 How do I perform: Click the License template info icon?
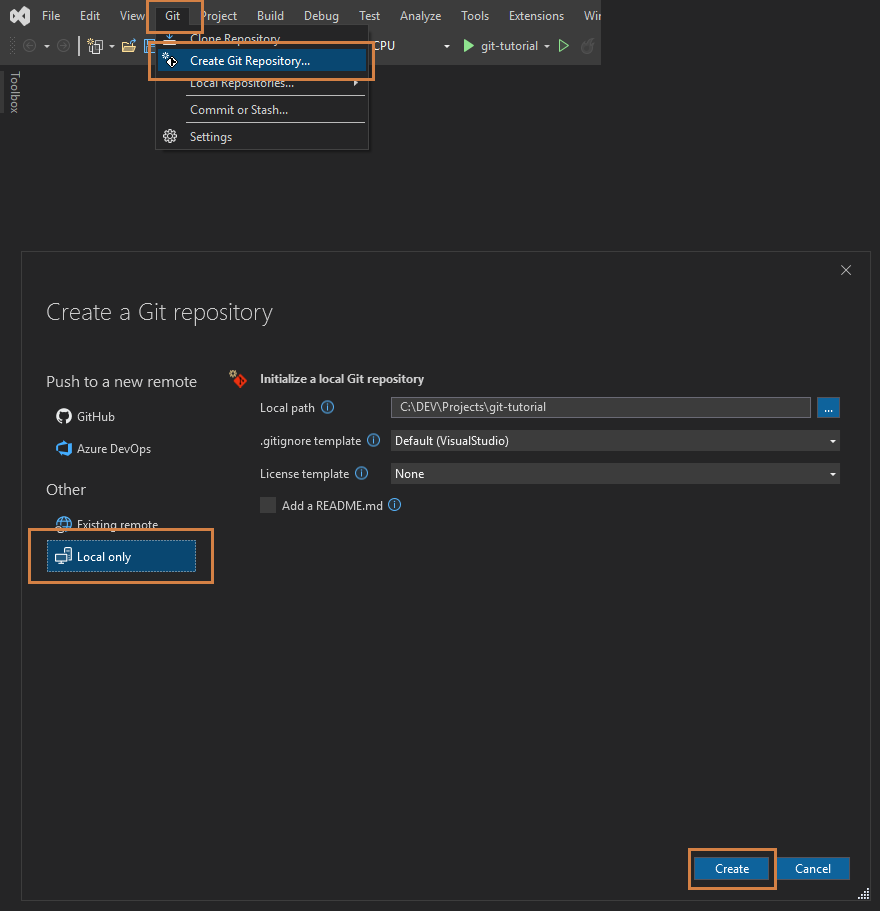pos(361,473)
